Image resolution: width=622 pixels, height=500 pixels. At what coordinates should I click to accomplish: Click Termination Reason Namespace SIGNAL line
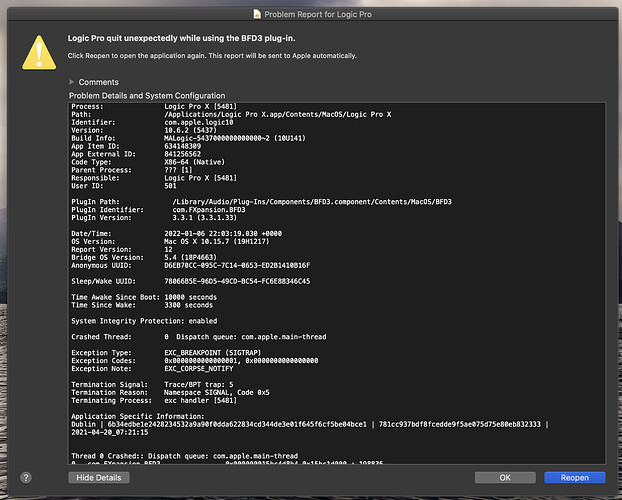click(170, 392)
